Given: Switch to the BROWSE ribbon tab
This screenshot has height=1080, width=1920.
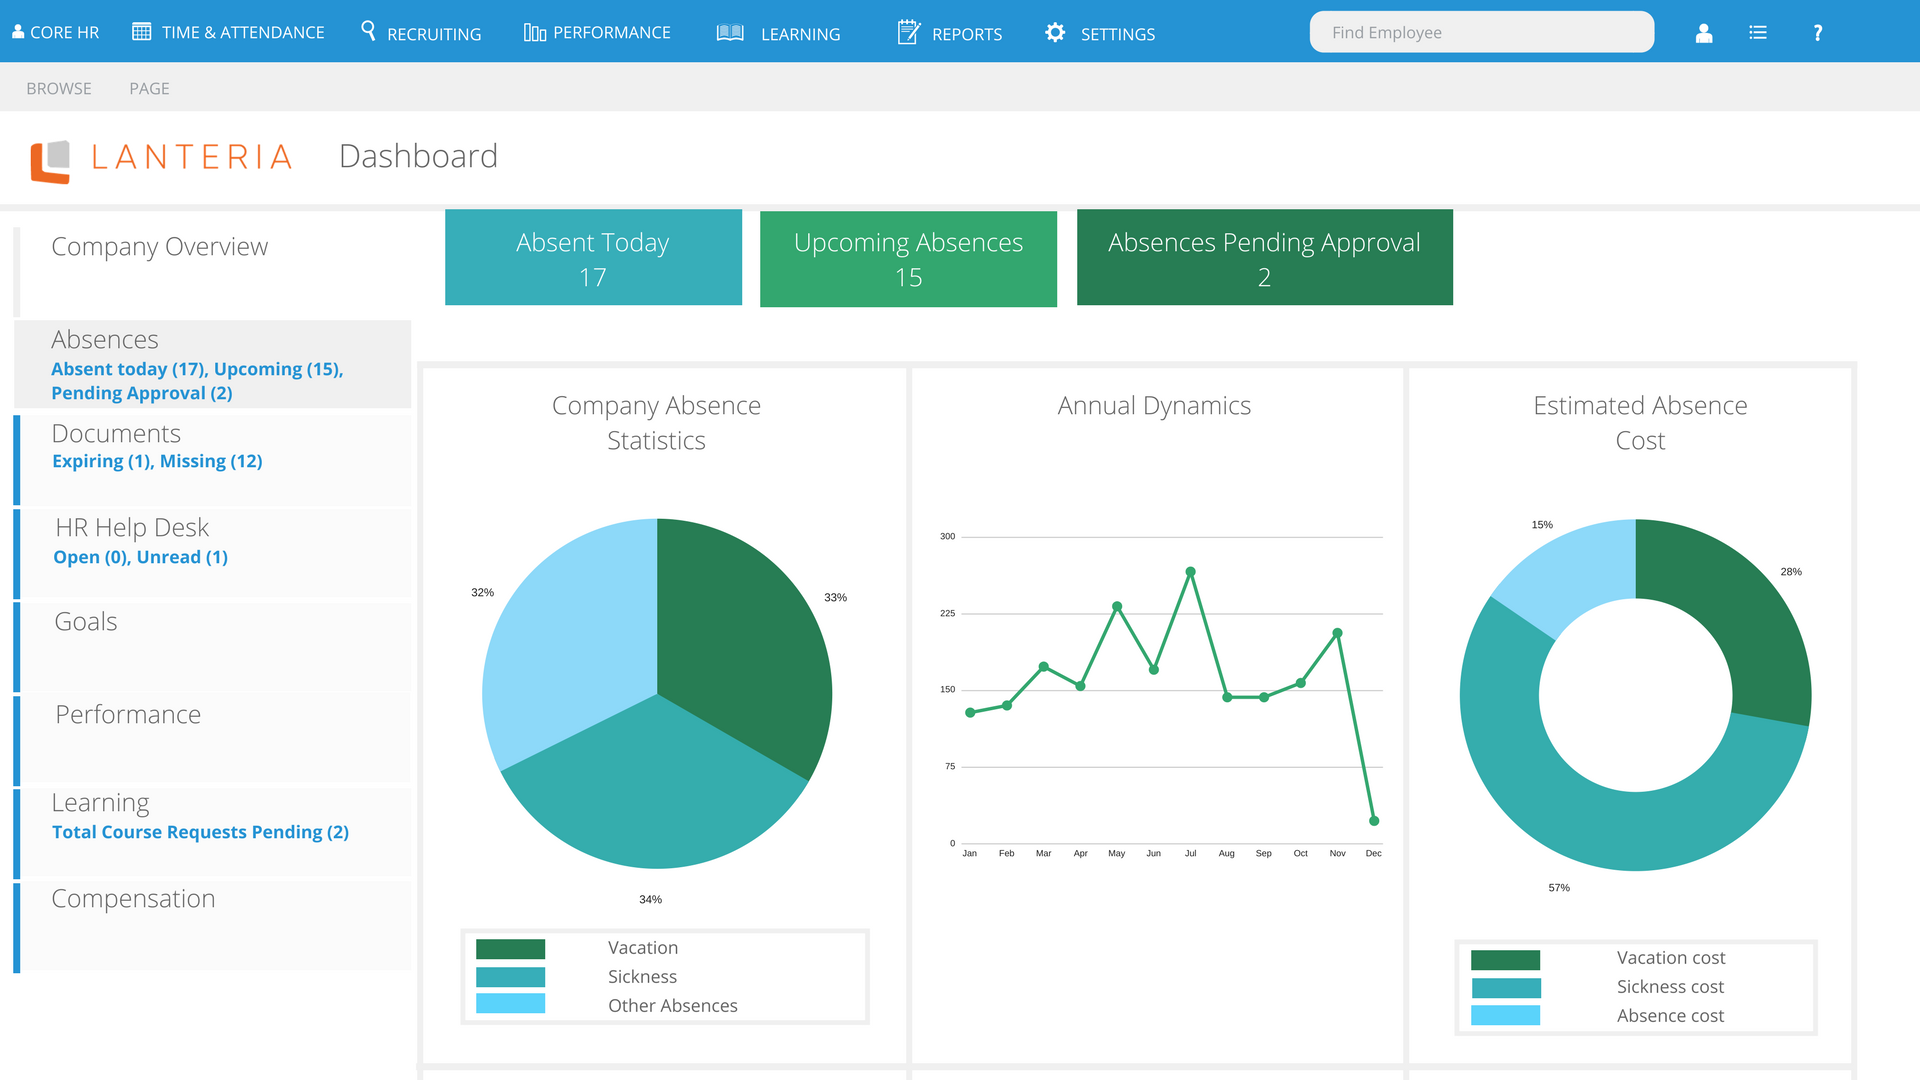Looking at the screenshot, I should tap(59, 88).
